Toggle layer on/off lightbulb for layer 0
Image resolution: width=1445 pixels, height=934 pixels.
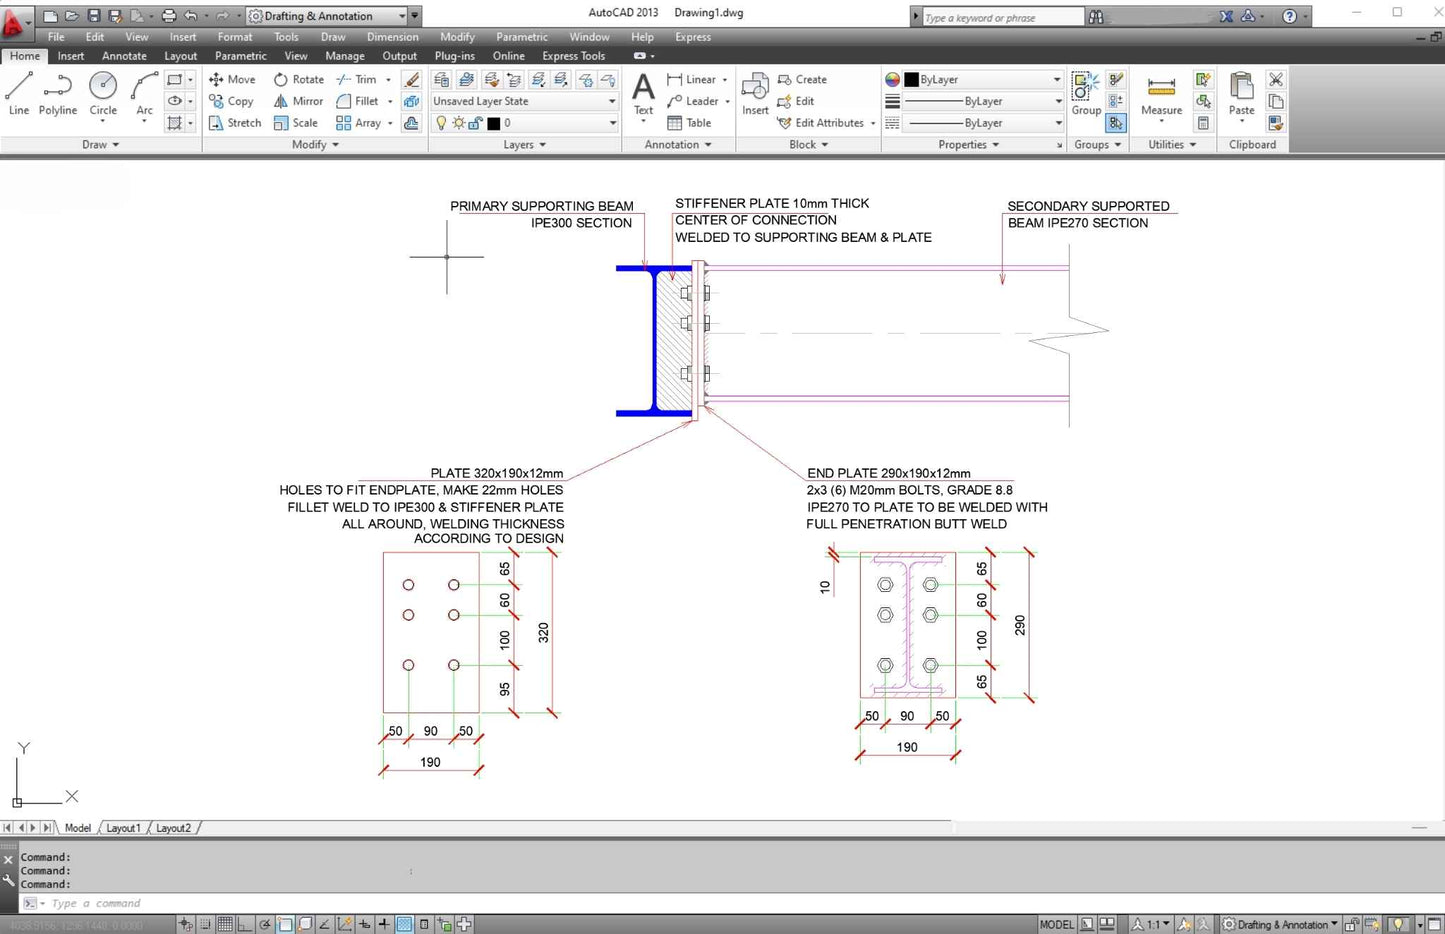pos(441,123)
